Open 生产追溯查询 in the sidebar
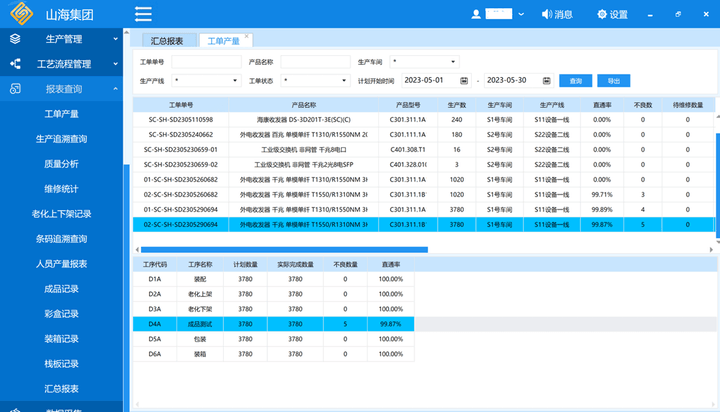720x412 pixels. 62,139
